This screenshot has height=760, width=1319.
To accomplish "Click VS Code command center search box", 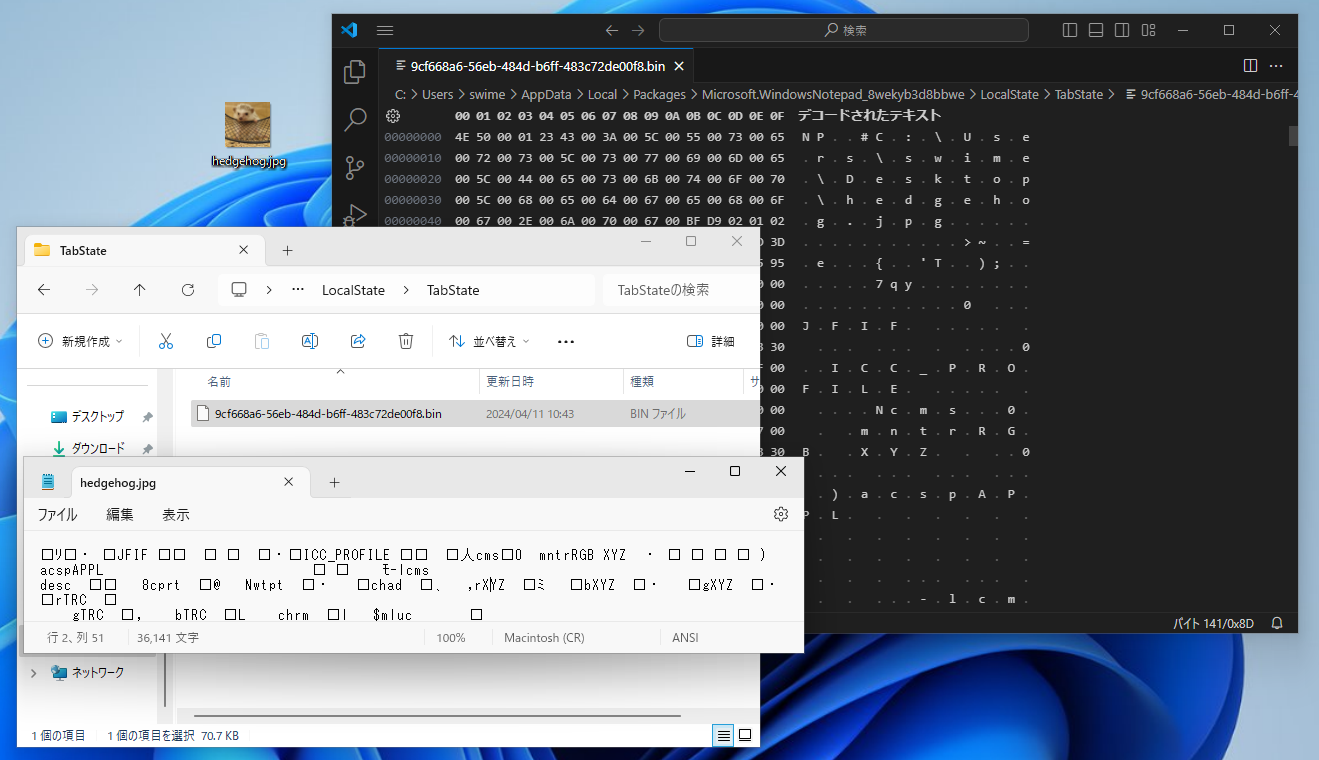I will tap(844, 30).
